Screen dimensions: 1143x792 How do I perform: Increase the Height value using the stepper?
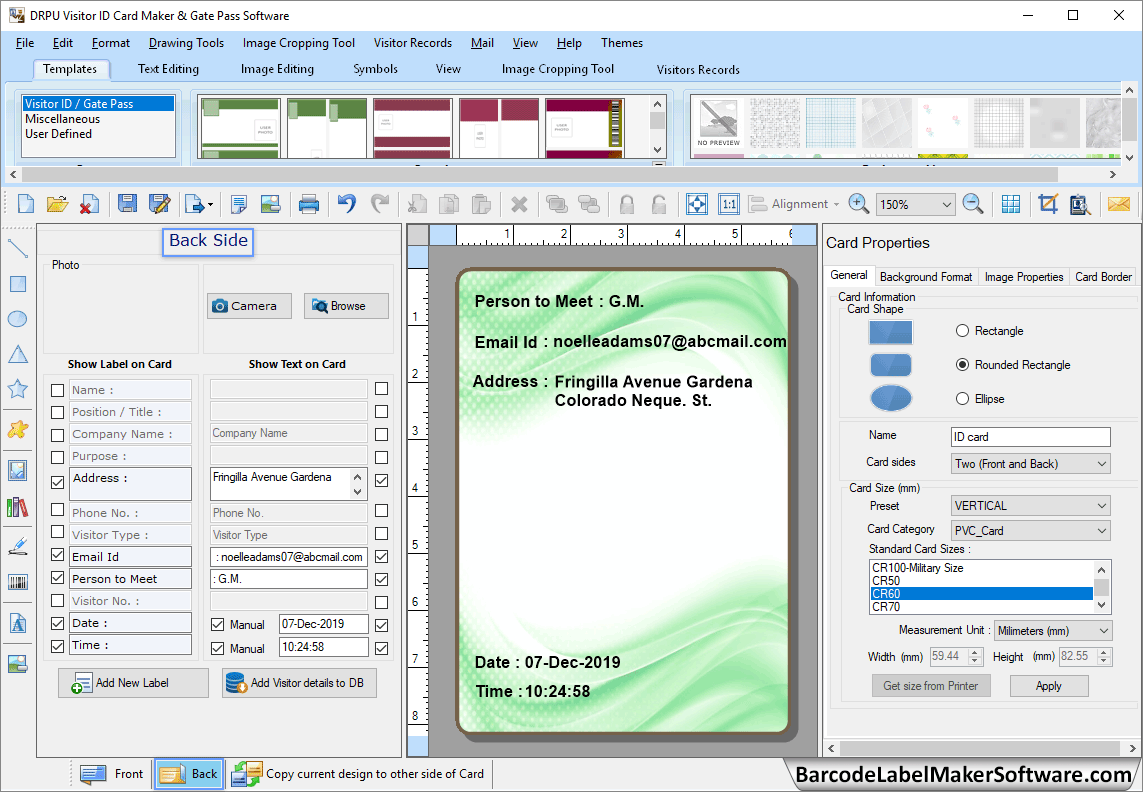coord(1104,652)
